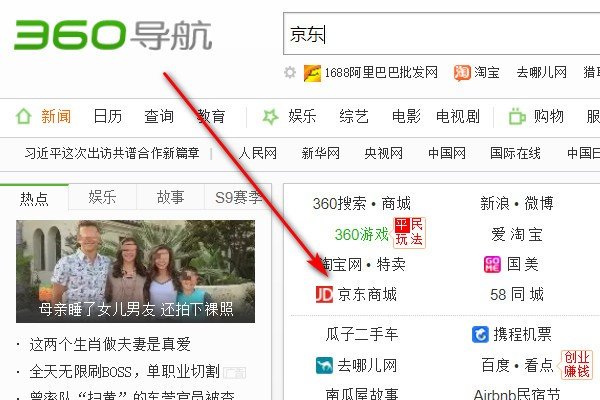The image size is (600, 400).
Task: Go to 国际在线
Action: [515, 153]
